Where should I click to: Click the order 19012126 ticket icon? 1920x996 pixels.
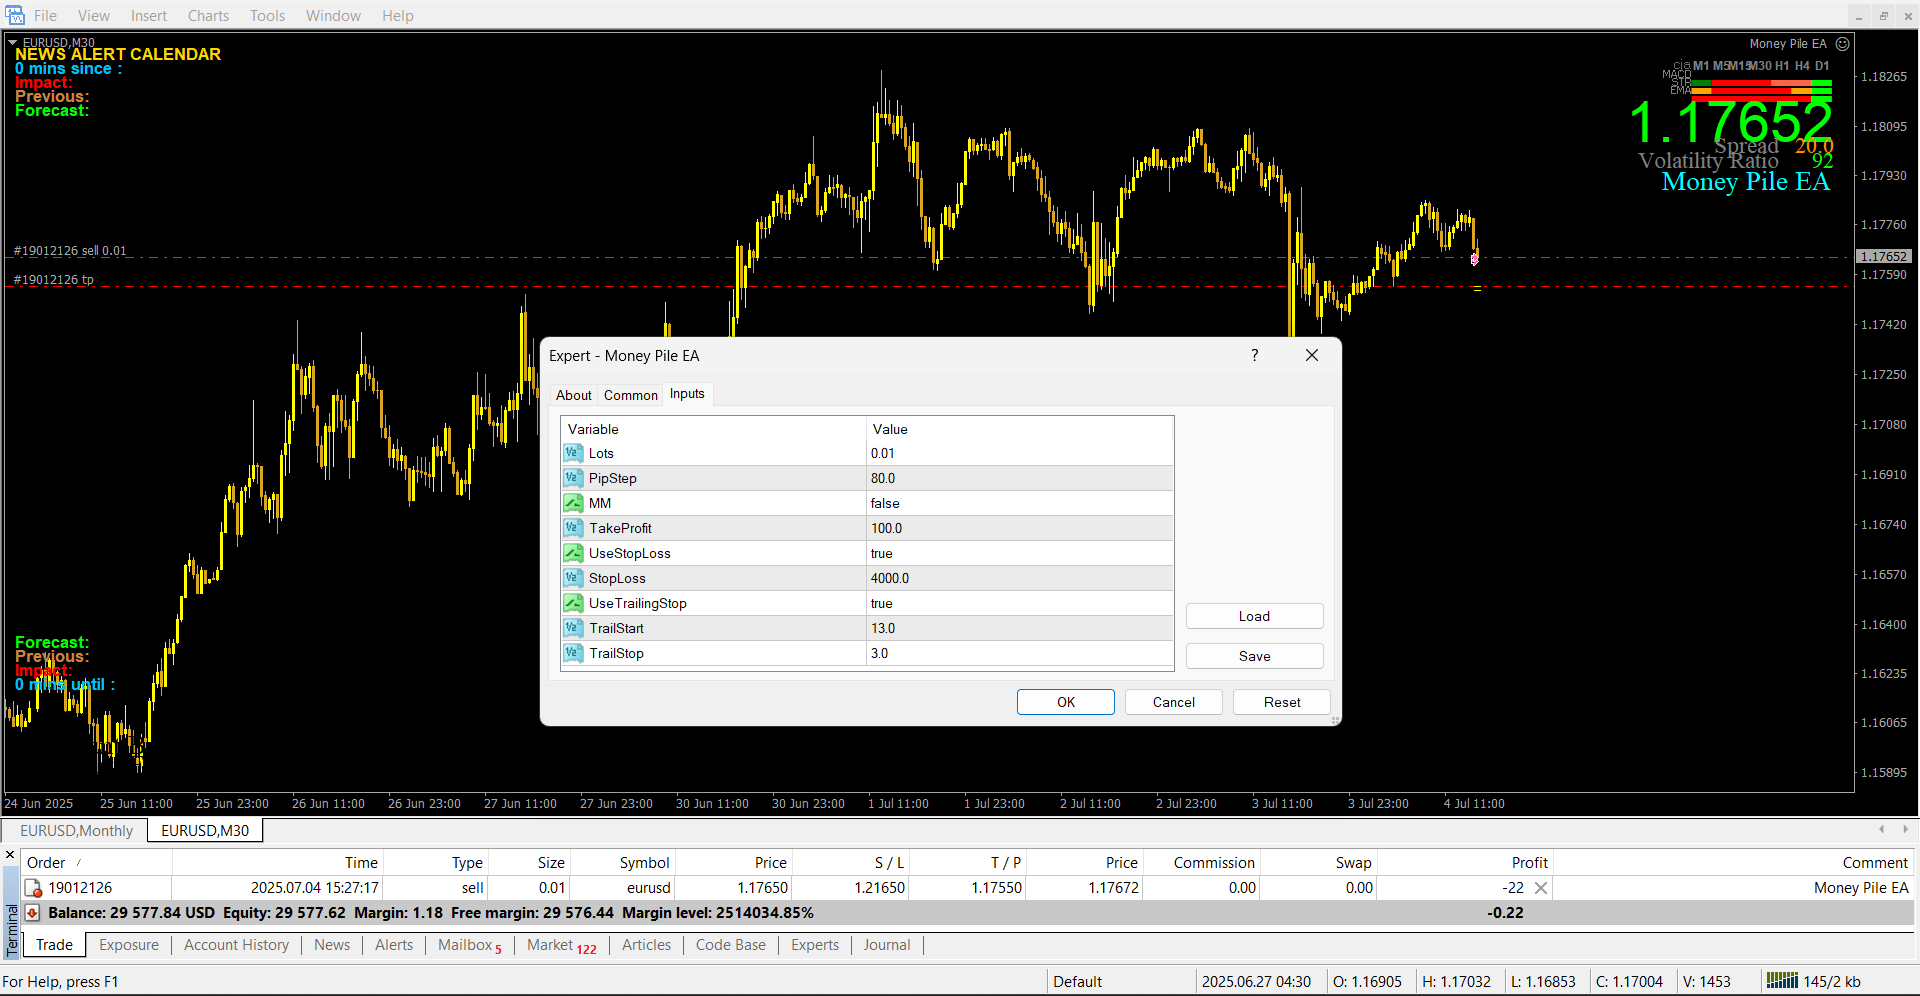[x=33, y=888]
